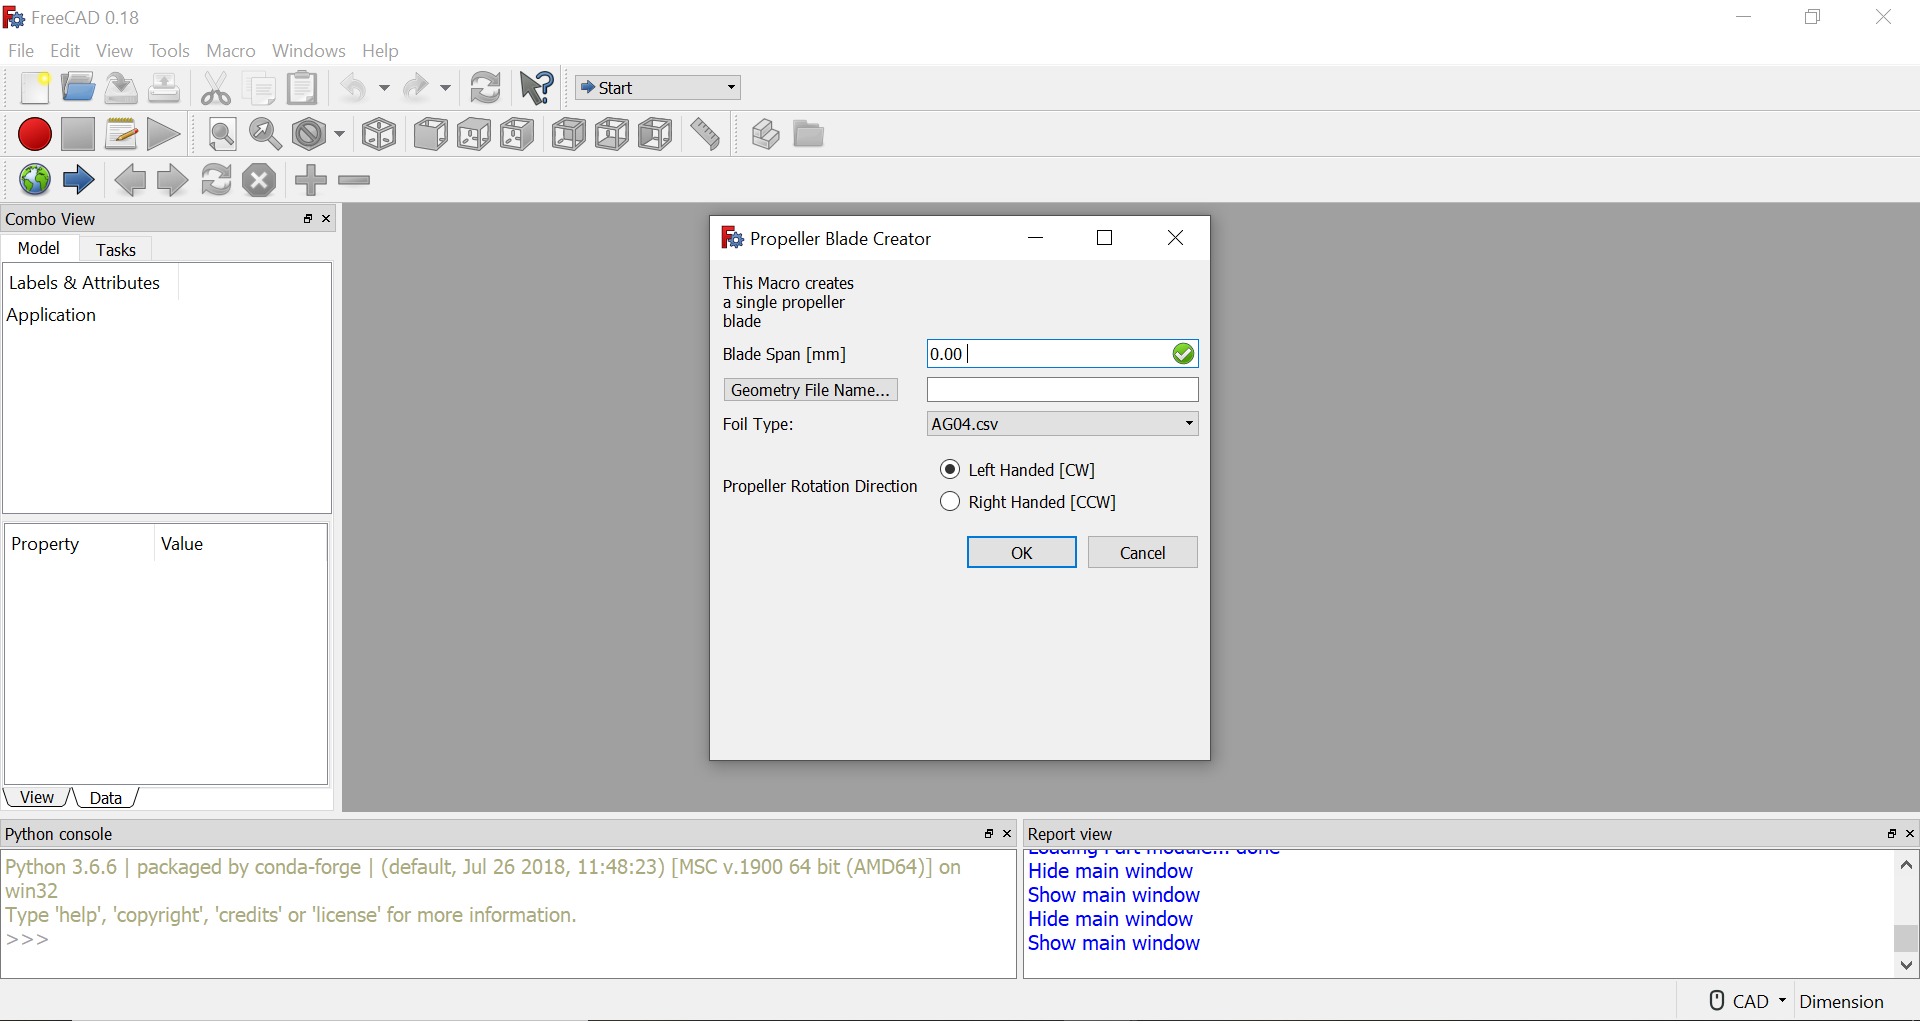
Task: Fit all content in the 3D view
Action: pos(222,133)
